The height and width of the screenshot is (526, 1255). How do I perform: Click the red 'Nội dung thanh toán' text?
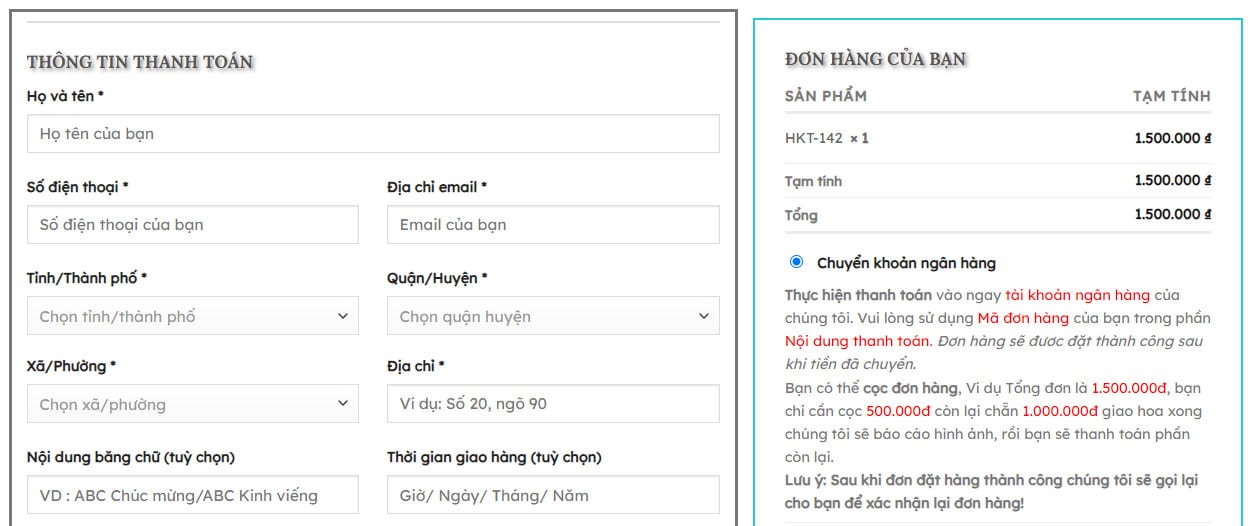coord(858,341)
